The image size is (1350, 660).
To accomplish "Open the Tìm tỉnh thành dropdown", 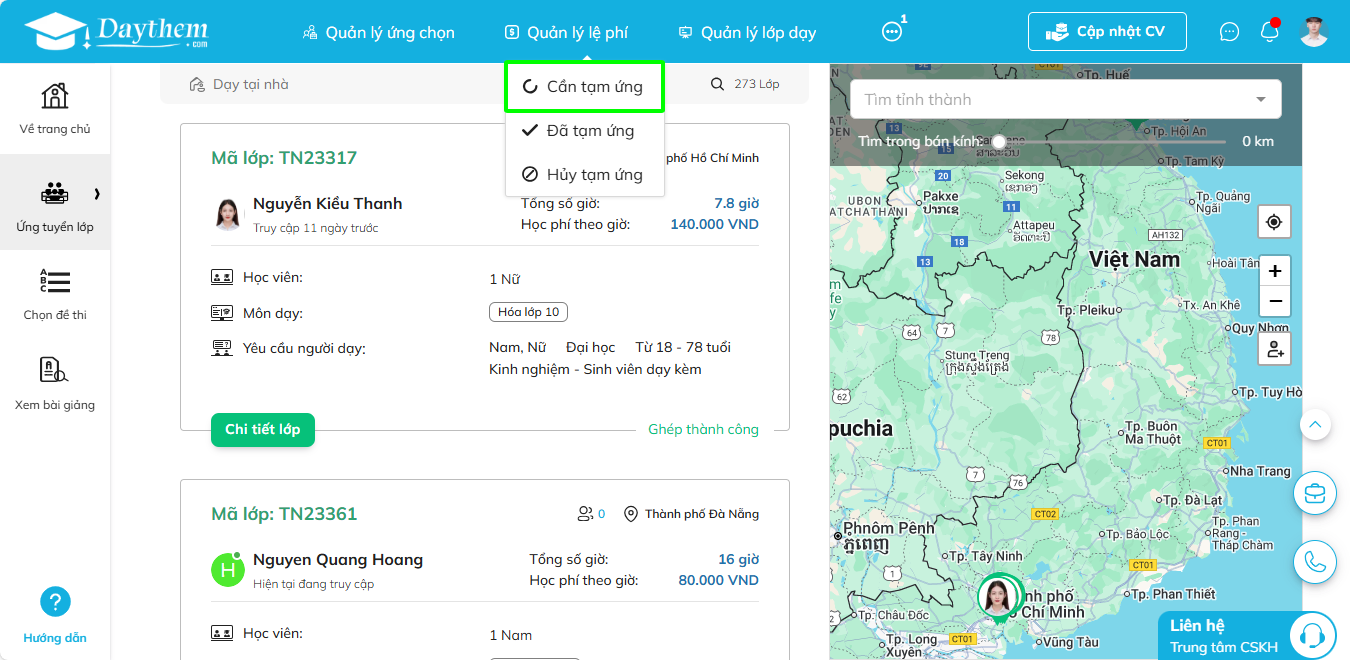I will pyautogui.click(x=1065, y=99).
